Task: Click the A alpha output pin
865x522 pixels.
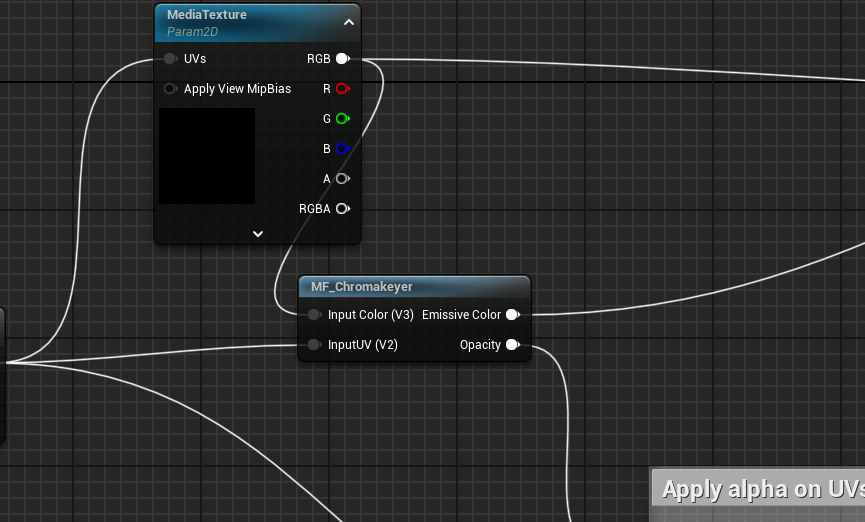Action: pos(343,178)
